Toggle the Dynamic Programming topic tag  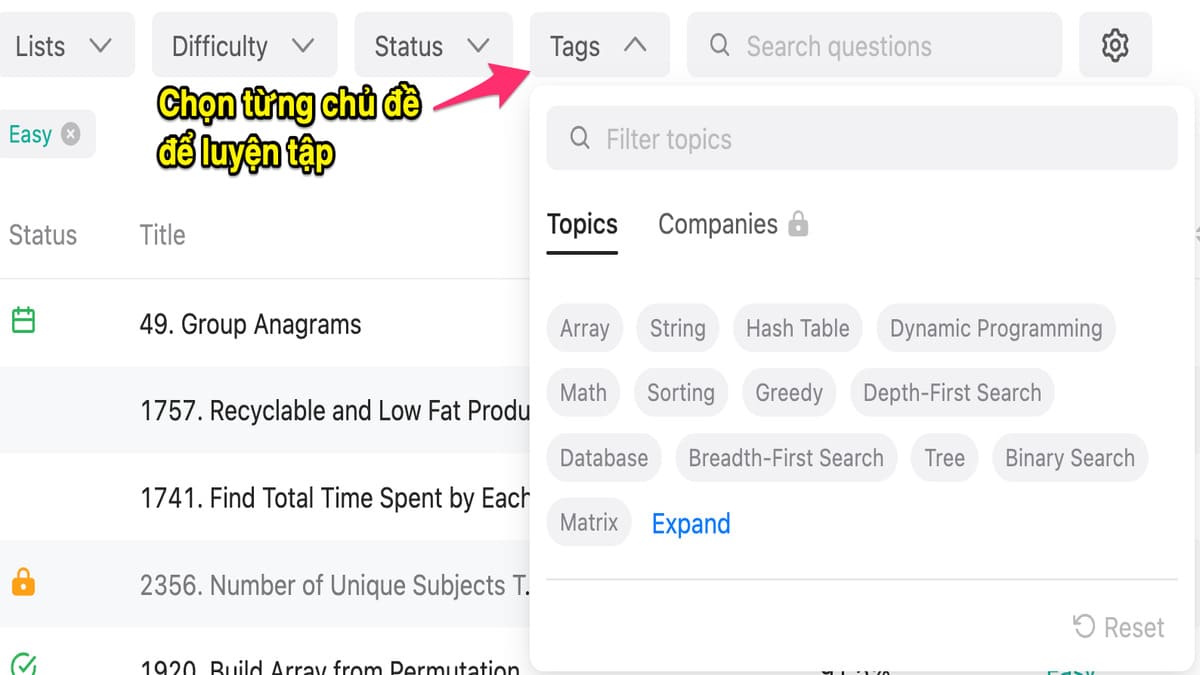(x=996, y=328)
